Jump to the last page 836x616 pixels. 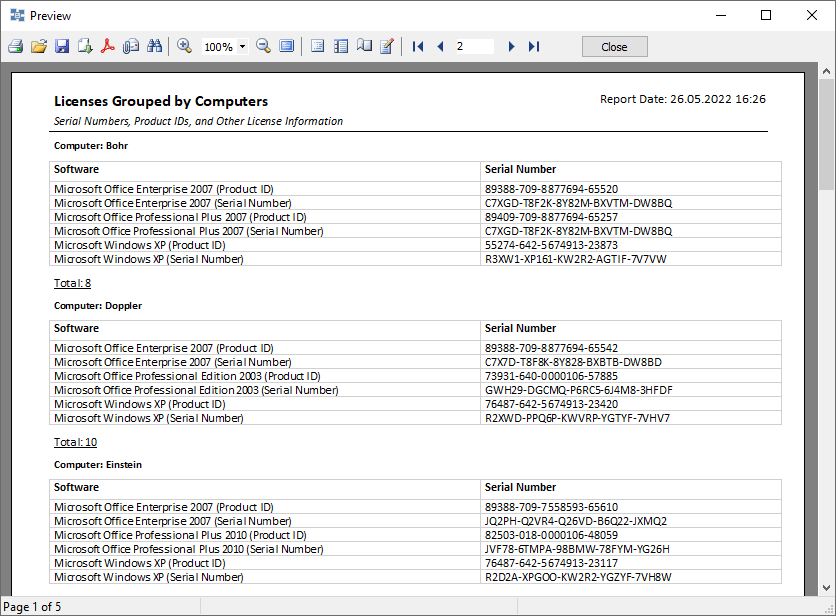(534, 46)
